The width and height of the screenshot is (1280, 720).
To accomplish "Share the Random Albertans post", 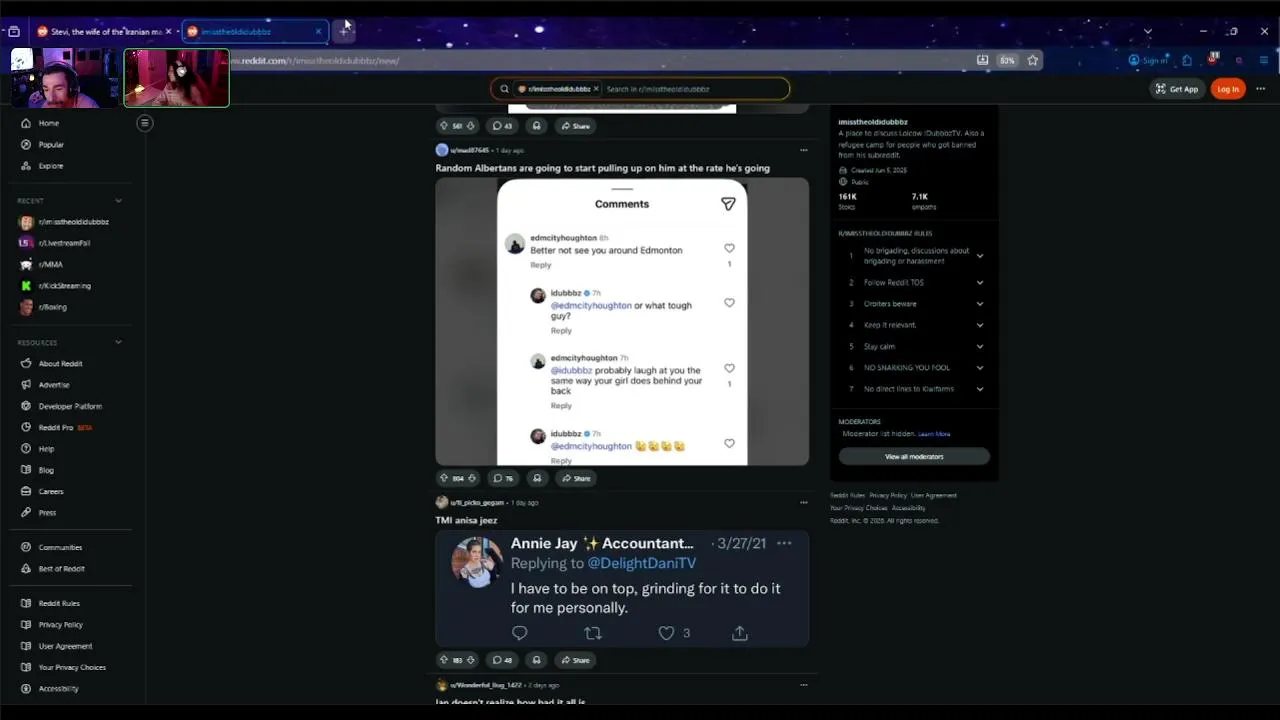I will (x=576, y=478).
